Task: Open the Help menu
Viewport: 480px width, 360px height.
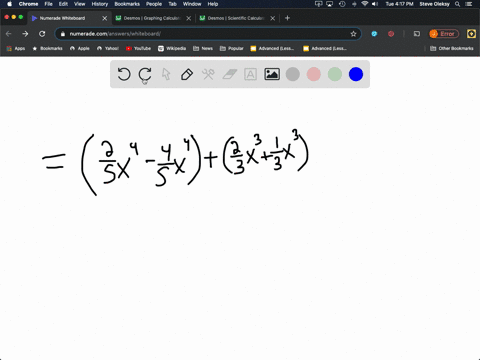Action: 213,4
